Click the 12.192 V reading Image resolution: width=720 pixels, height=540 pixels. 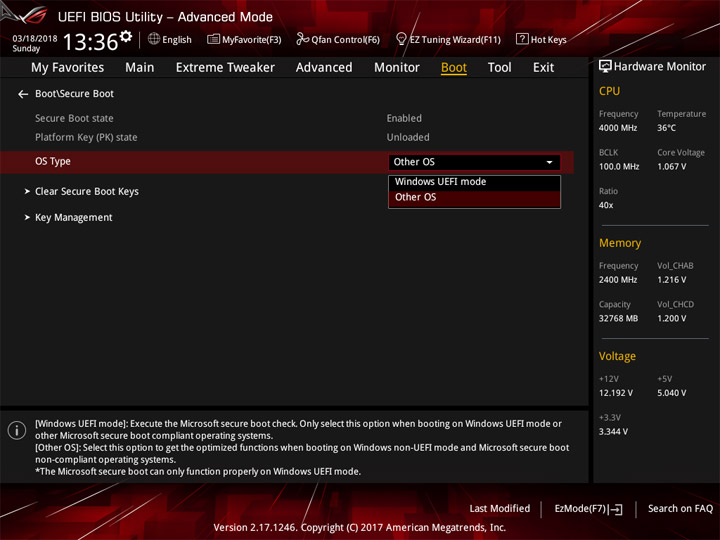[616, 393]
